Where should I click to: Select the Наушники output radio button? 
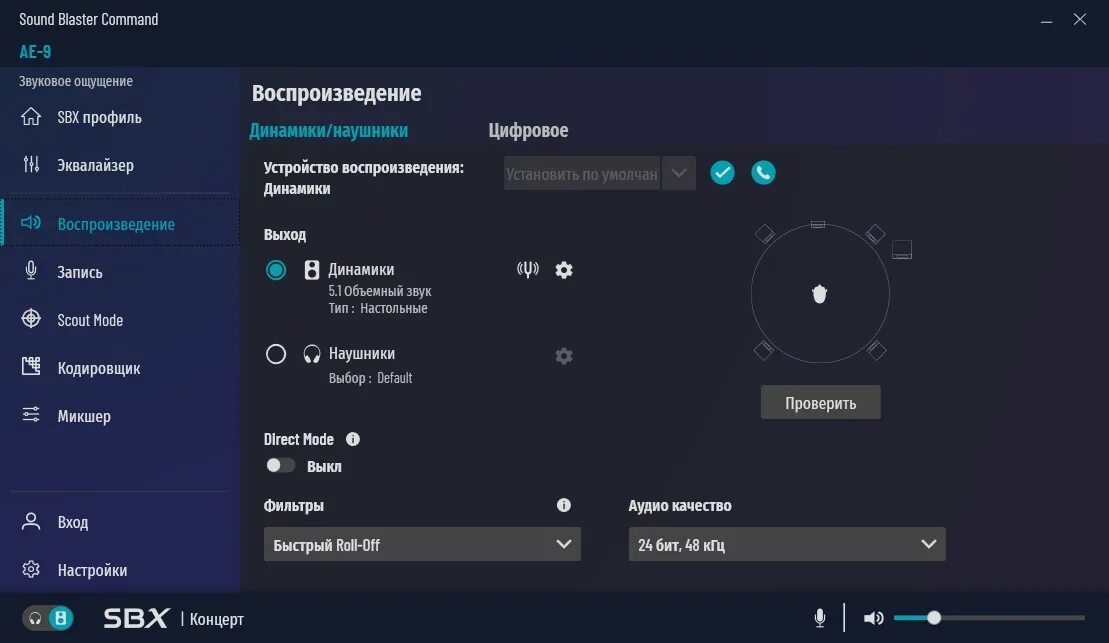coord(276,354)
